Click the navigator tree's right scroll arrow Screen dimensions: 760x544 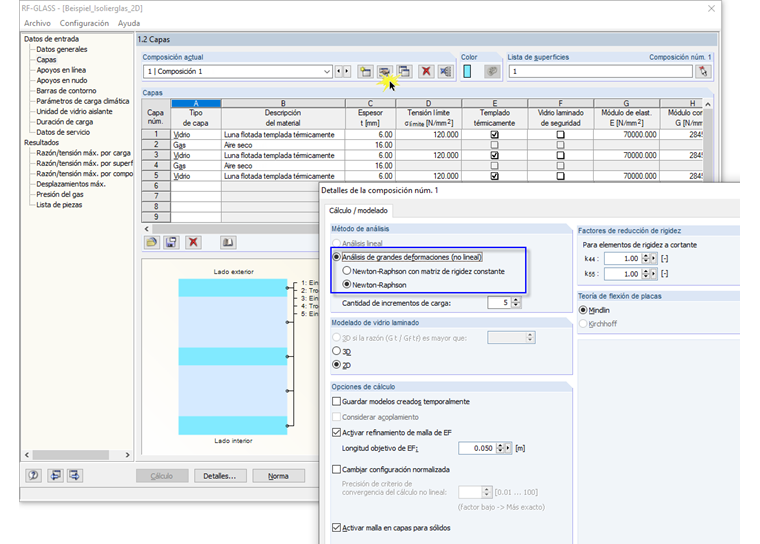coord(127,455)
